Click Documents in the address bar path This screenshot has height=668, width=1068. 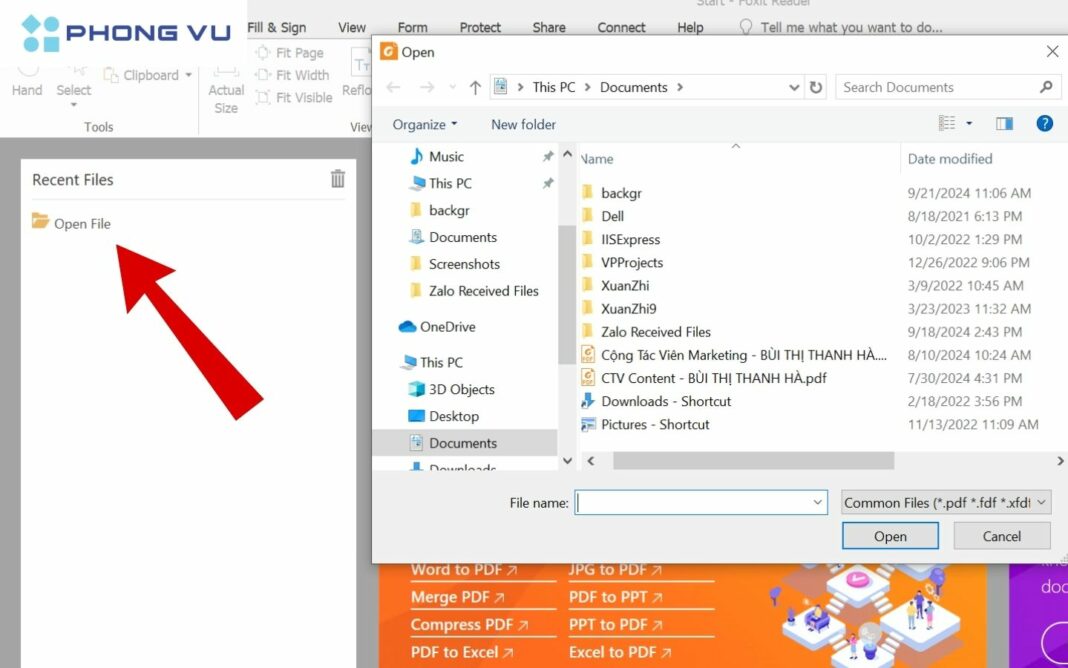tap(633, 87)
